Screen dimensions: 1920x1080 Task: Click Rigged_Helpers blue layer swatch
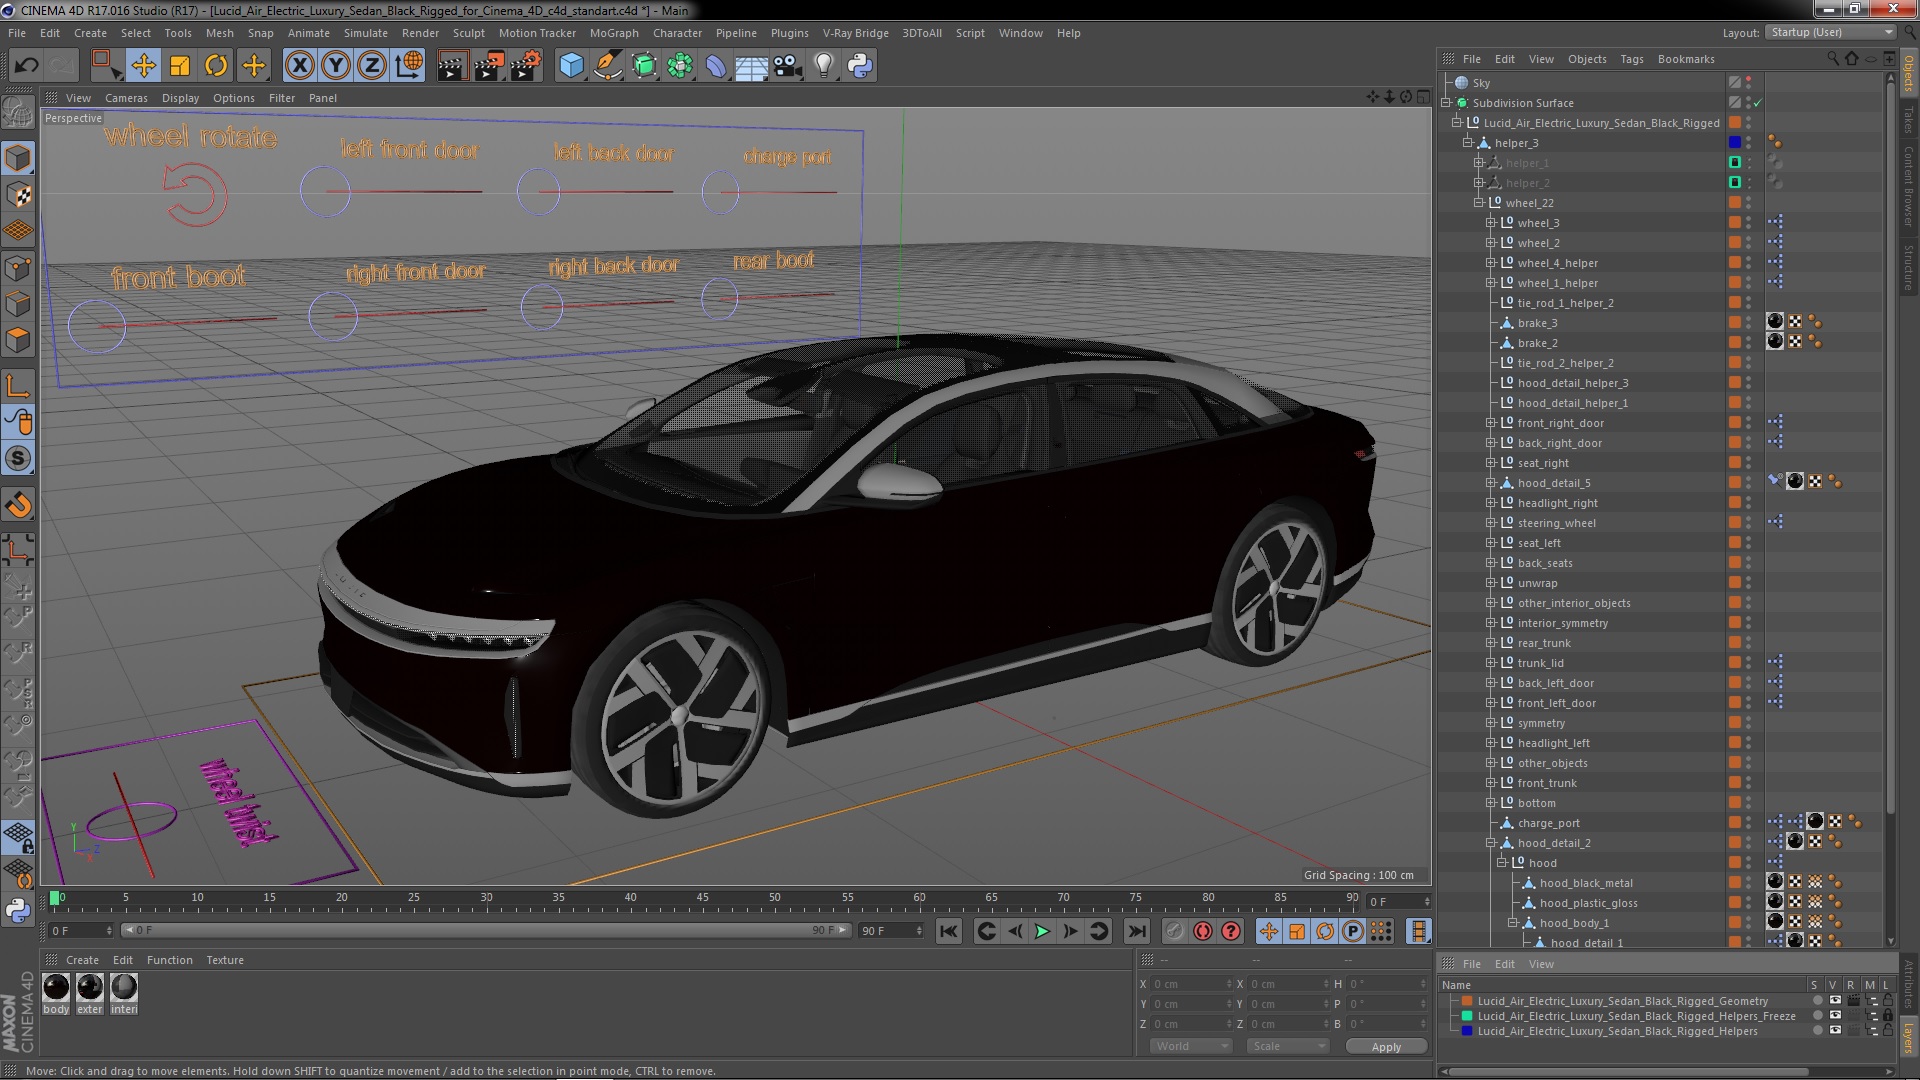1467,1031
